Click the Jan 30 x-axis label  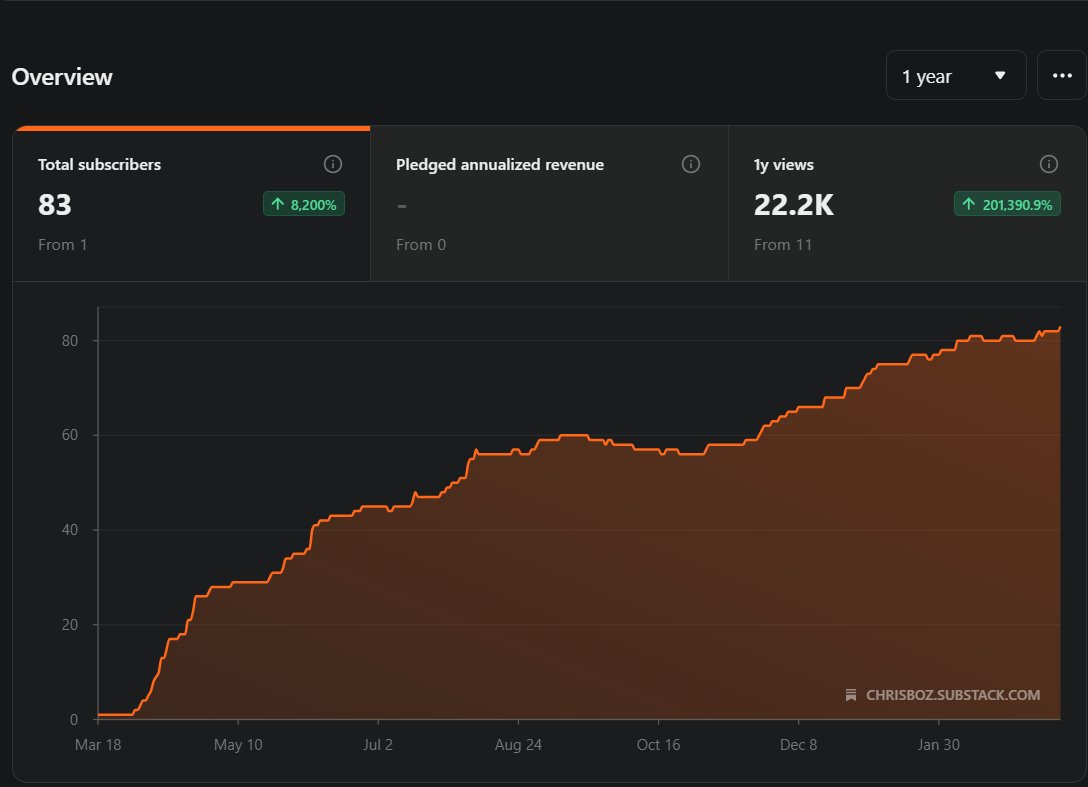(x=939, y=745)
